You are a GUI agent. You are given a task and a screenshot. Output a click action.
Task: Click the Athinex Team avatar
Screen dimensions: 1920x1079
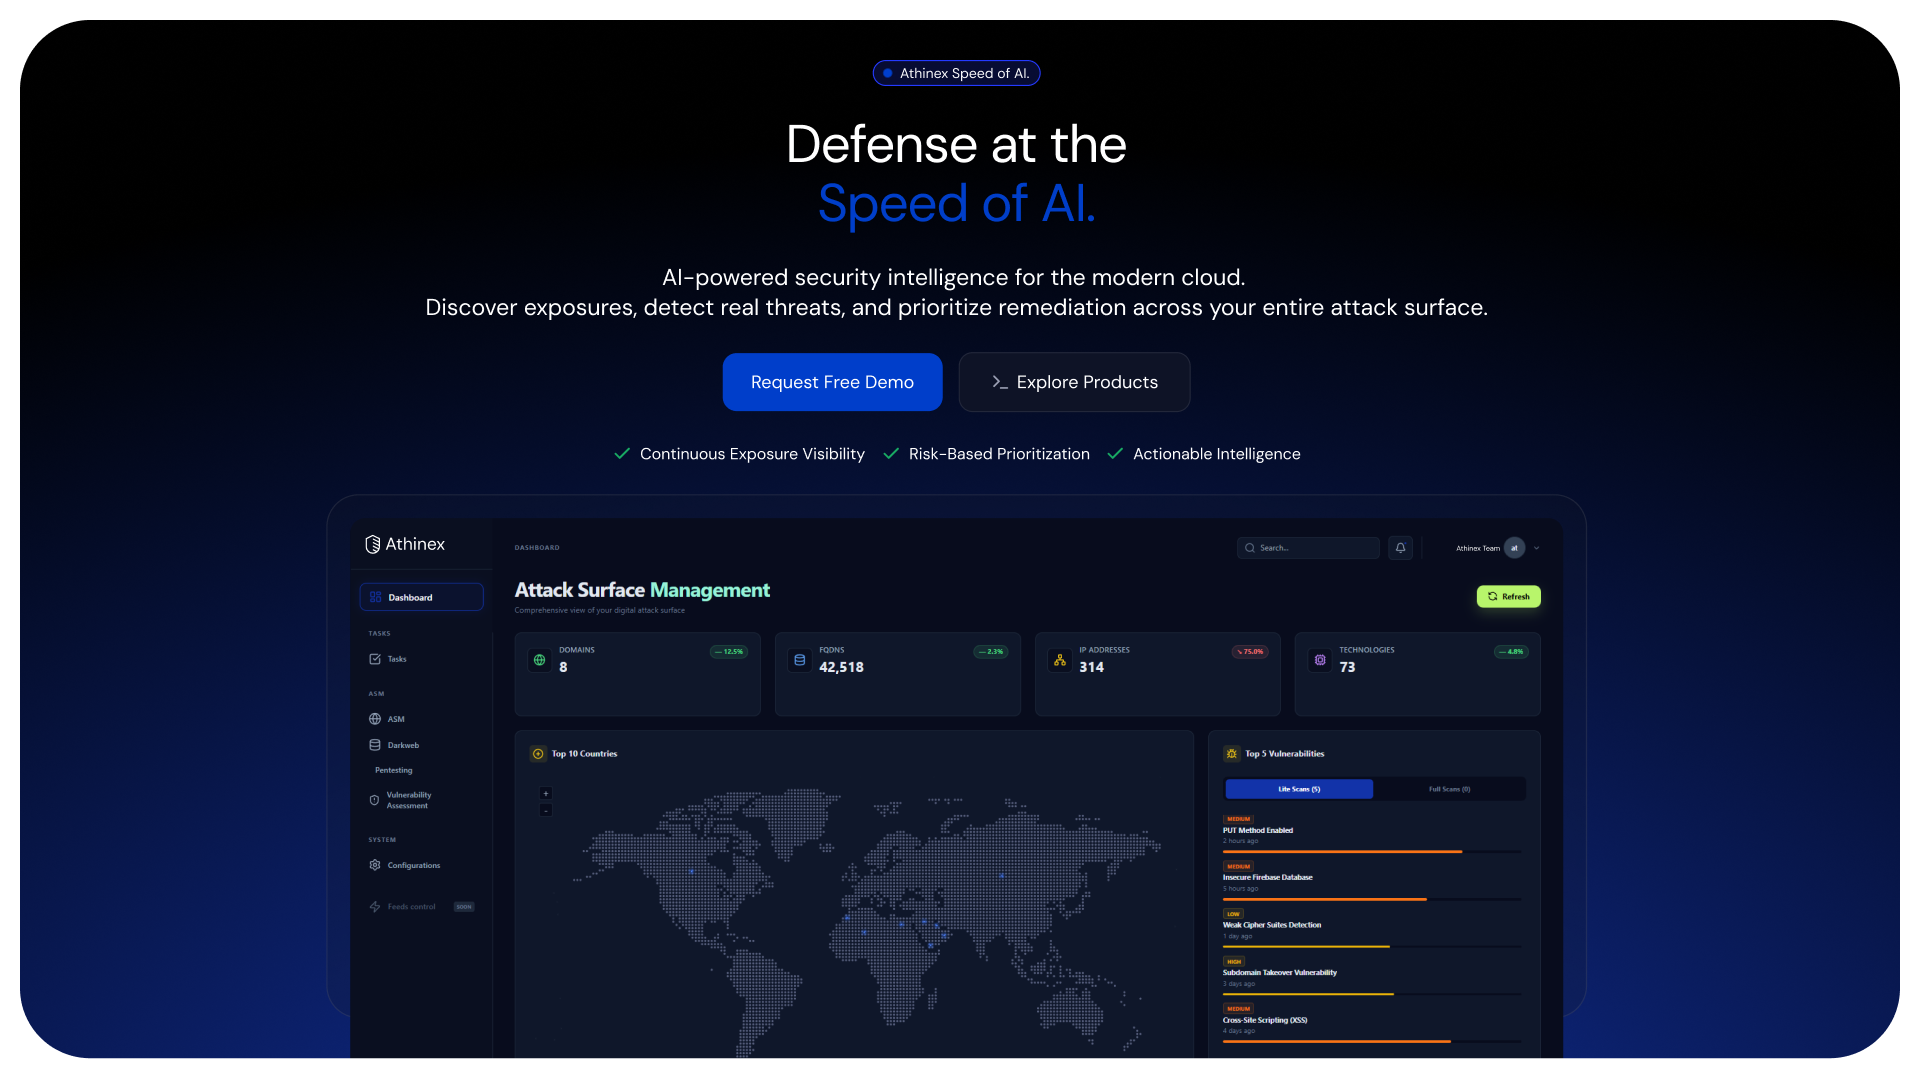point(1514,548)
